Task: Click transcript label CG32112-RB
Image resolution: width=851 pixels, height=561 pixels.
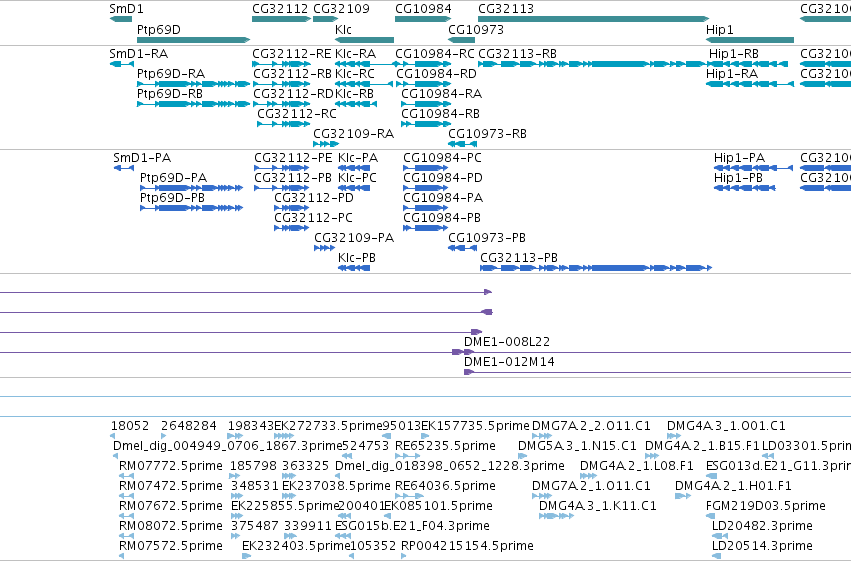Action: point(293,73)
